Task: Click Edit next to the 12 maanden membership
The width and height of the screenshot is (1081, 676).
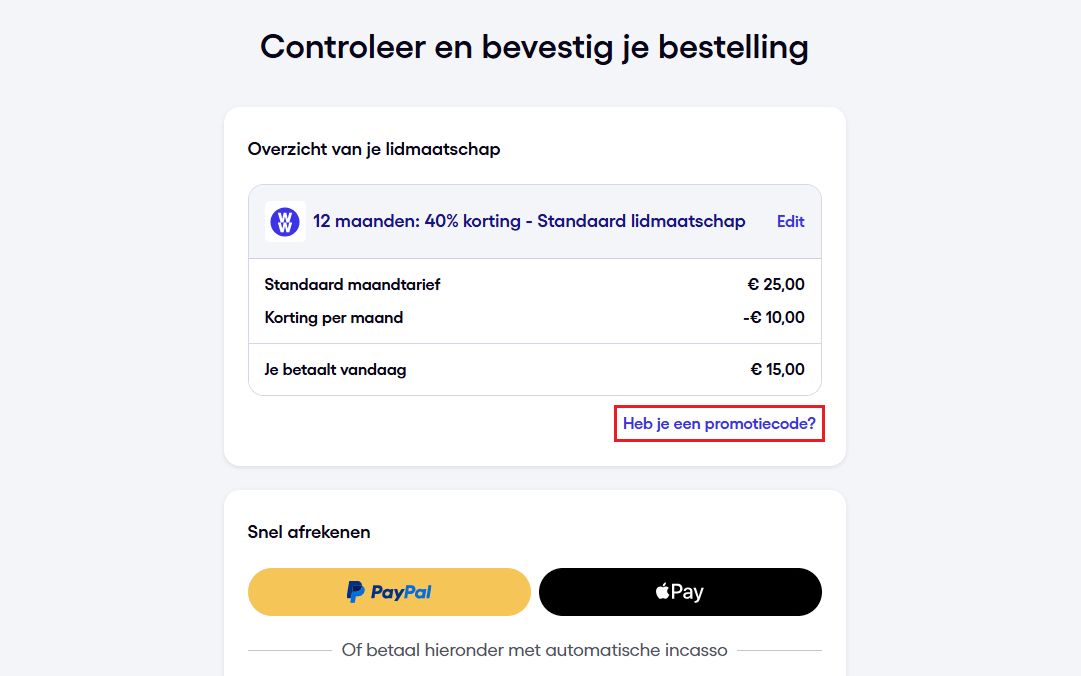Action: point(790,221)
